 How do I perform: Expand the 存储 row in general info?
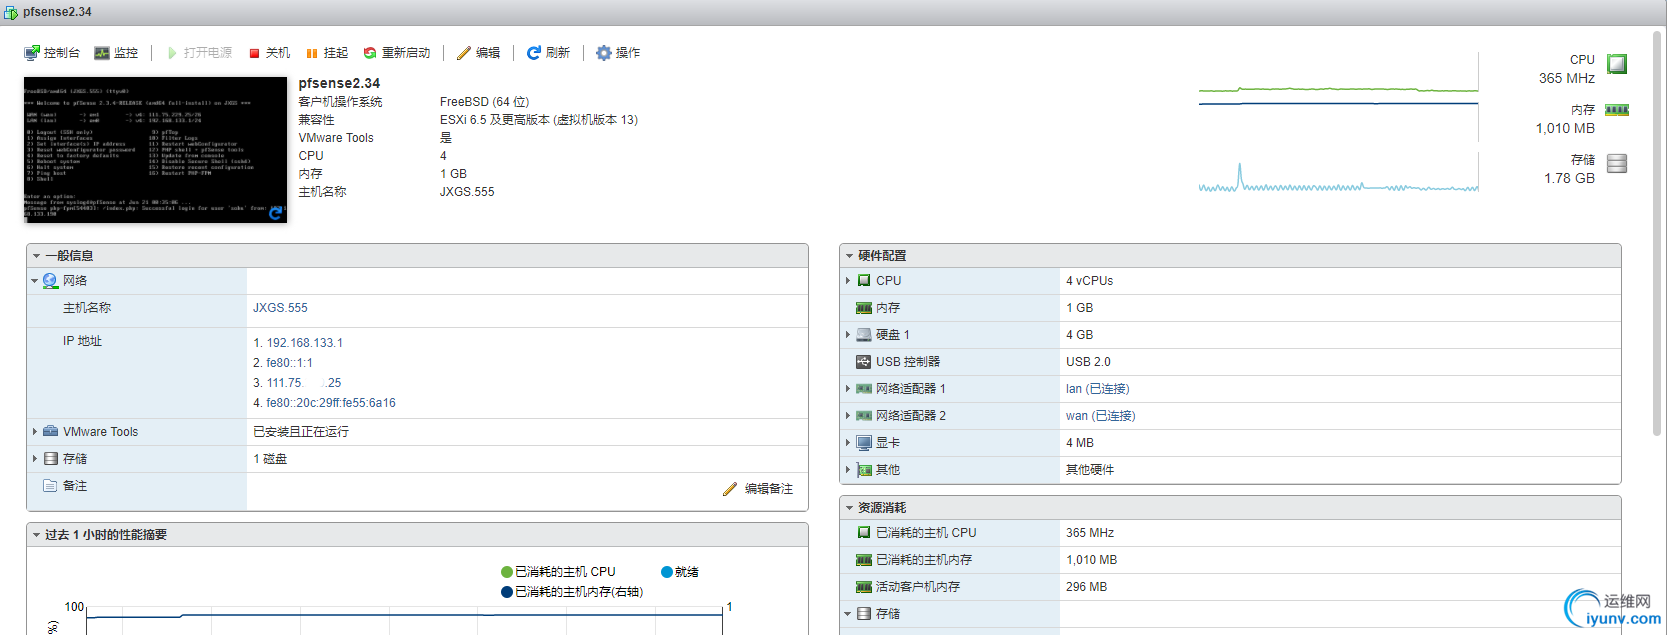coord(34,459)
